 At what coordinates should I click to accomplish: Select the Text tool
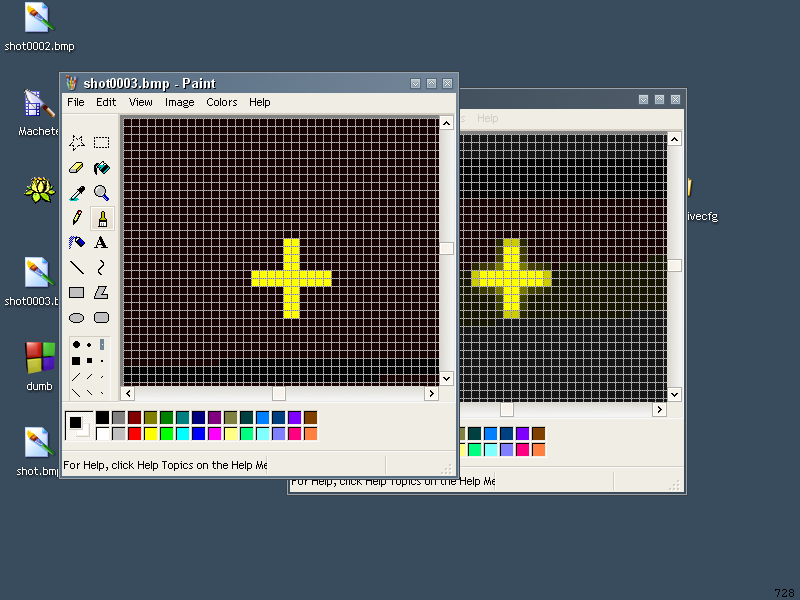tap(101, 243)
